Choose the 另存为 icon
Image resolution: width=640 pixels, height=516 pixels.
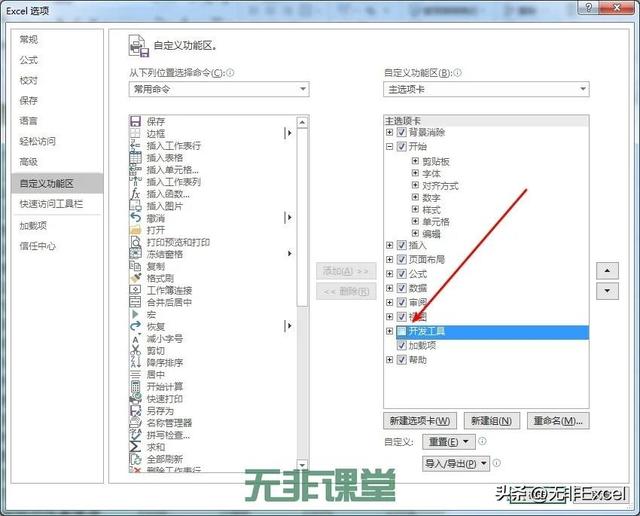click(135, 411)
